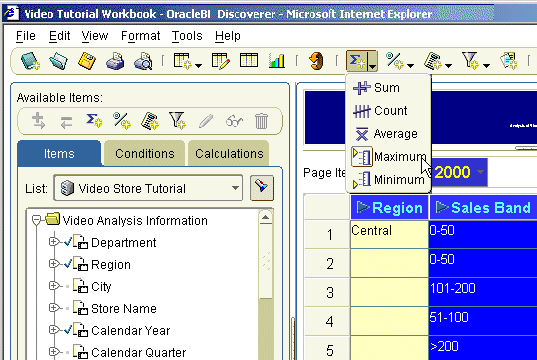Viewport: 537px width, 360px height.
Task: Expand the Calendar Year tree item
Action: pos(53,330)
